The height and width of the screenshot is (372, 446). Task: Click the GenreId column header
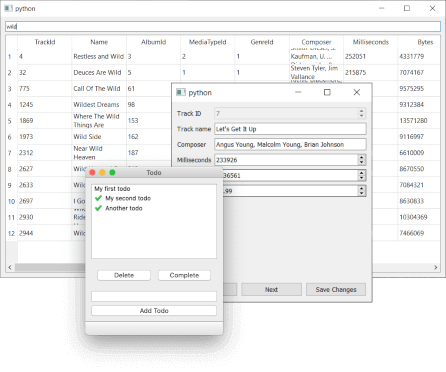[x=262, y=42]
